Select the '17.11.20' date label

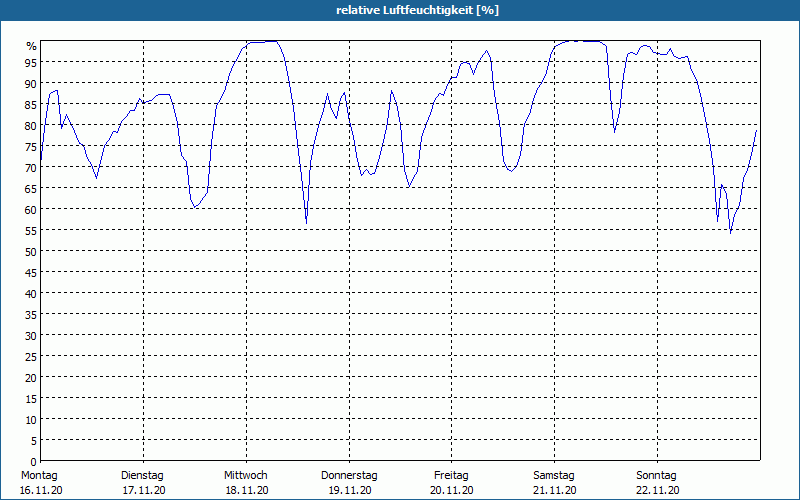coord(144,491)
